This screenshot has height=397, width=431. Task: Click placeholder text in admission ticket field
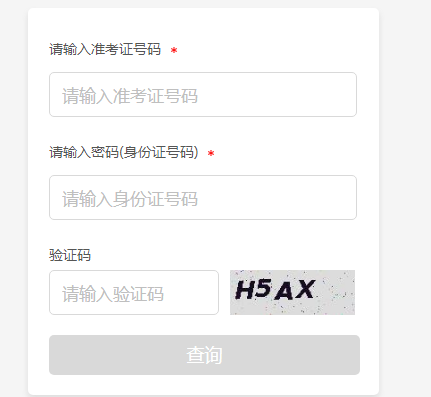coord(130,96)
